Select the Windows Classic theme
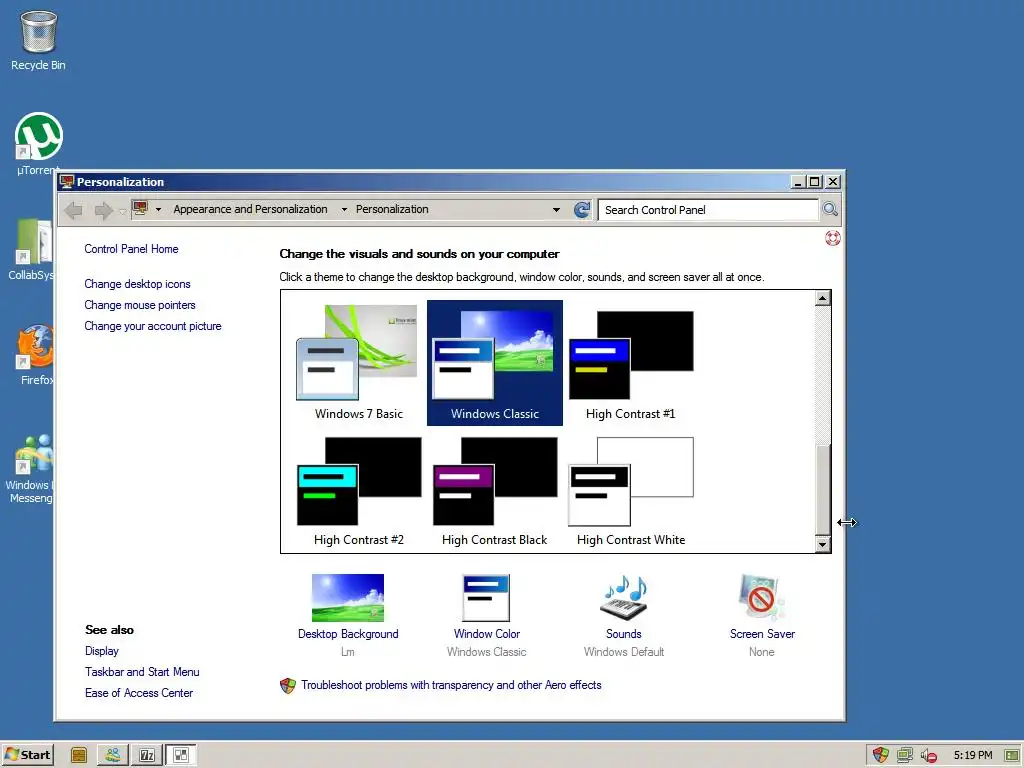The width and height of the screenshot is (1024, 768). [x=494, y=363]
